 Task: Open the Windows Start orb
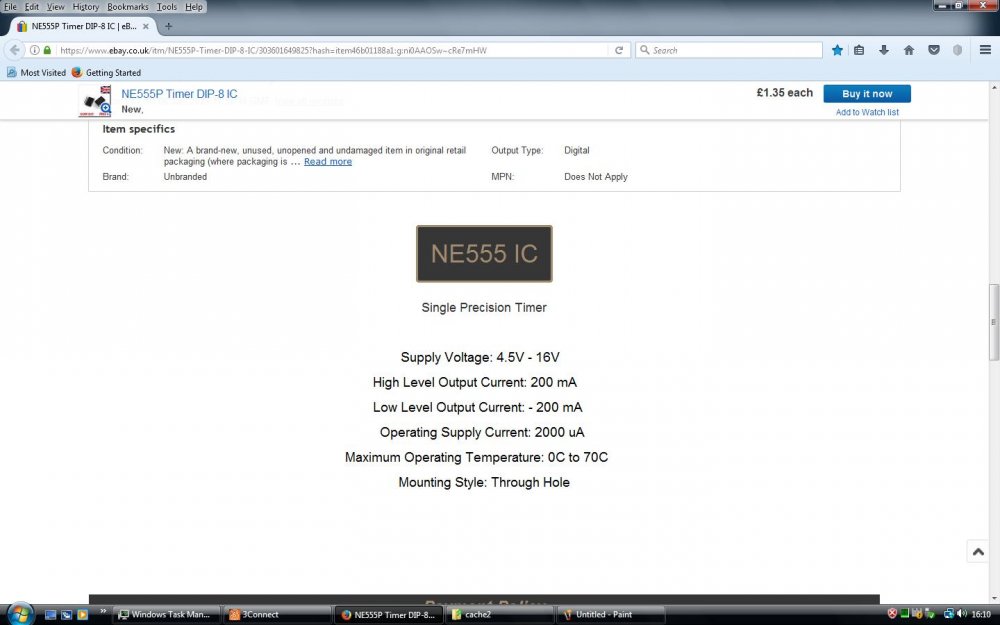point(20,614)
